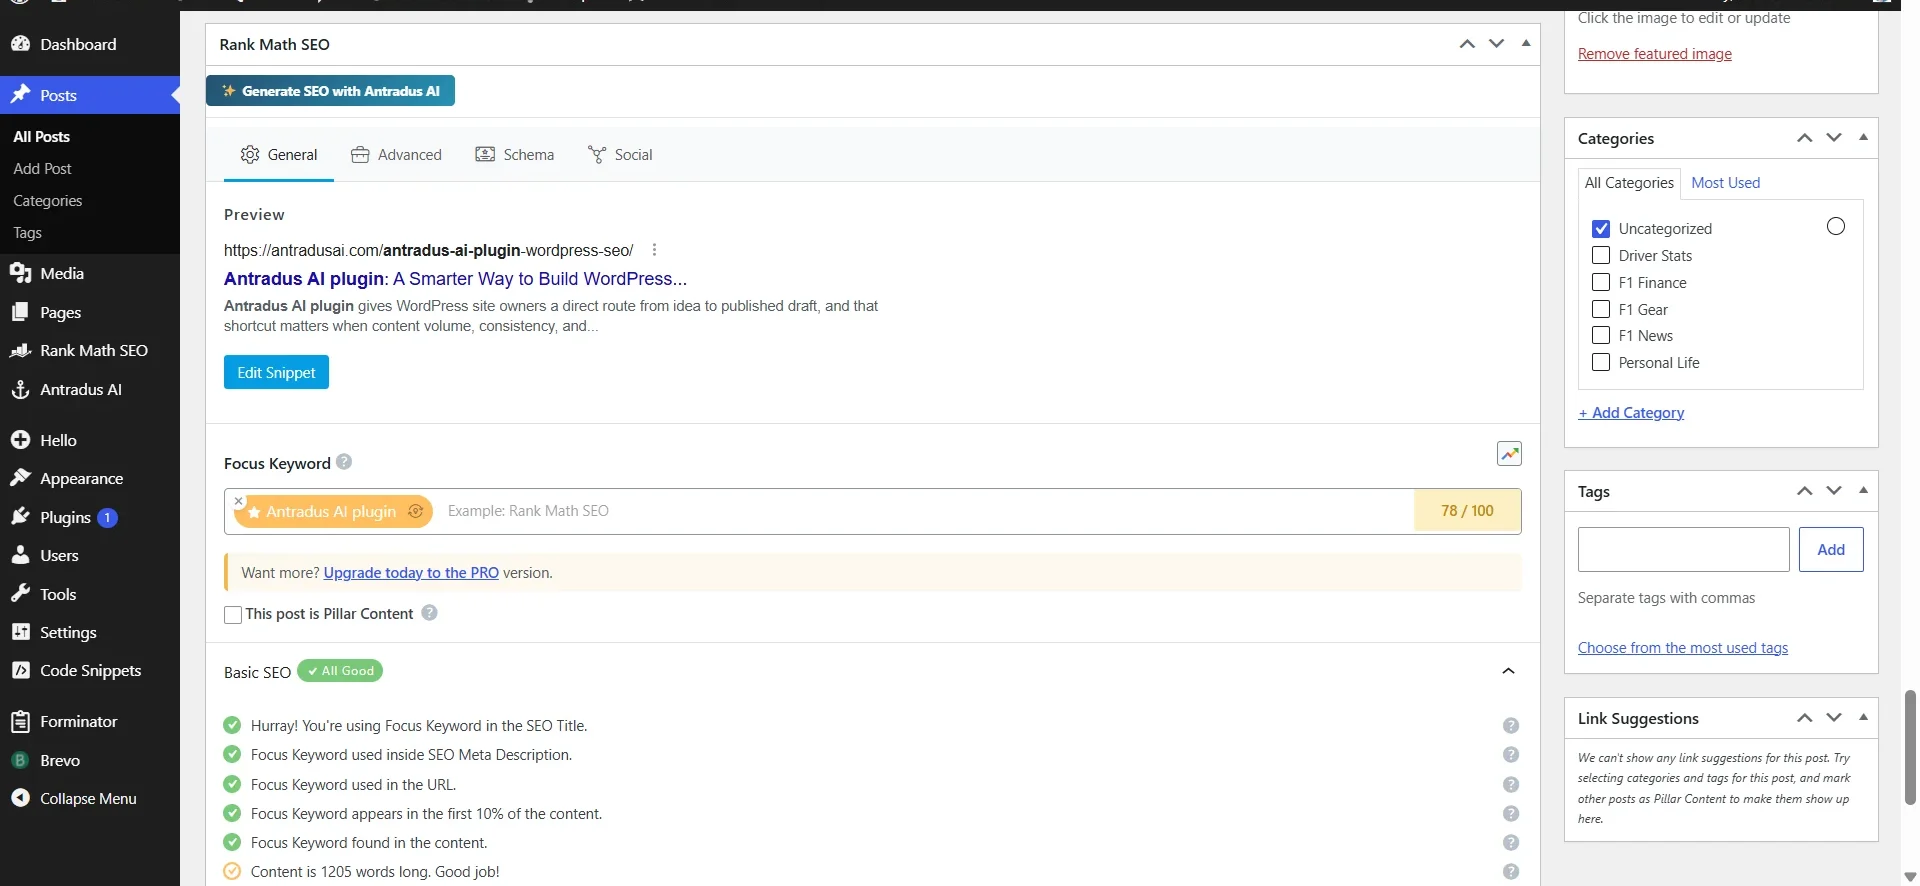Viewport: 1920px width, 886px height.
Task: Open help for keyword in URL check
Action: point(1511,785)
